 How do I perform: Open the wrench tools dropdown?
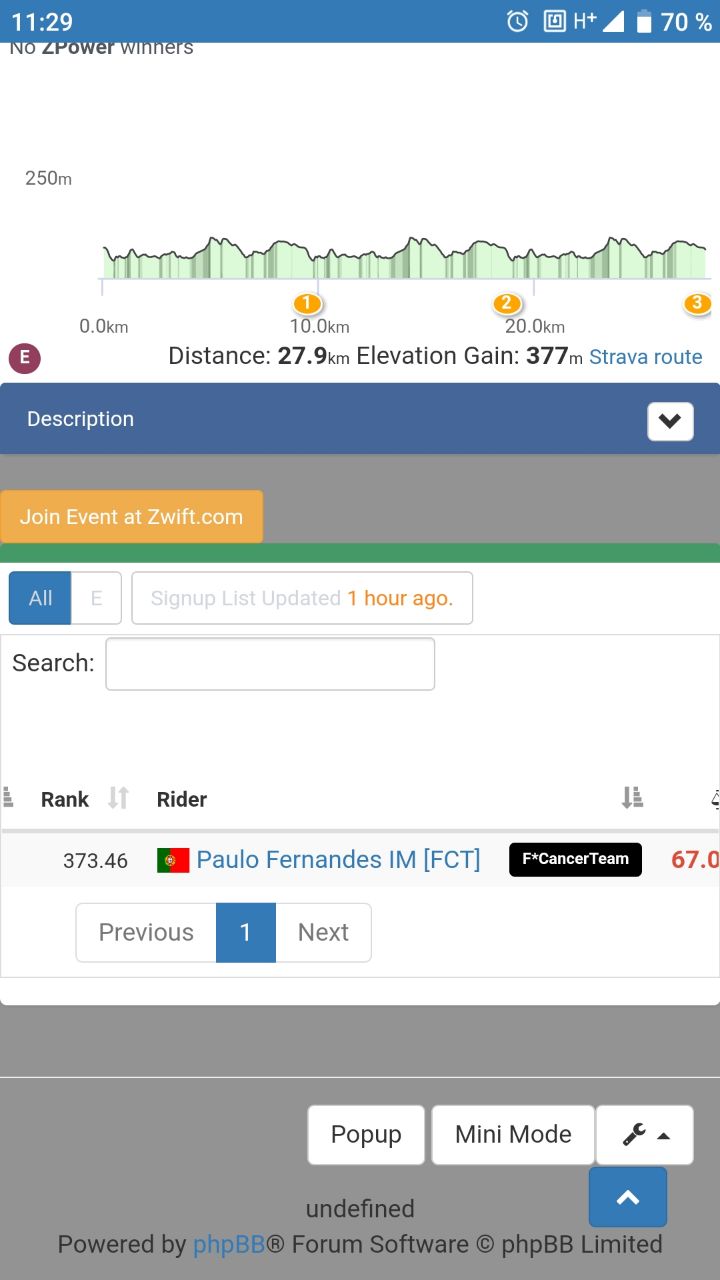click(x=645, y=1135)
